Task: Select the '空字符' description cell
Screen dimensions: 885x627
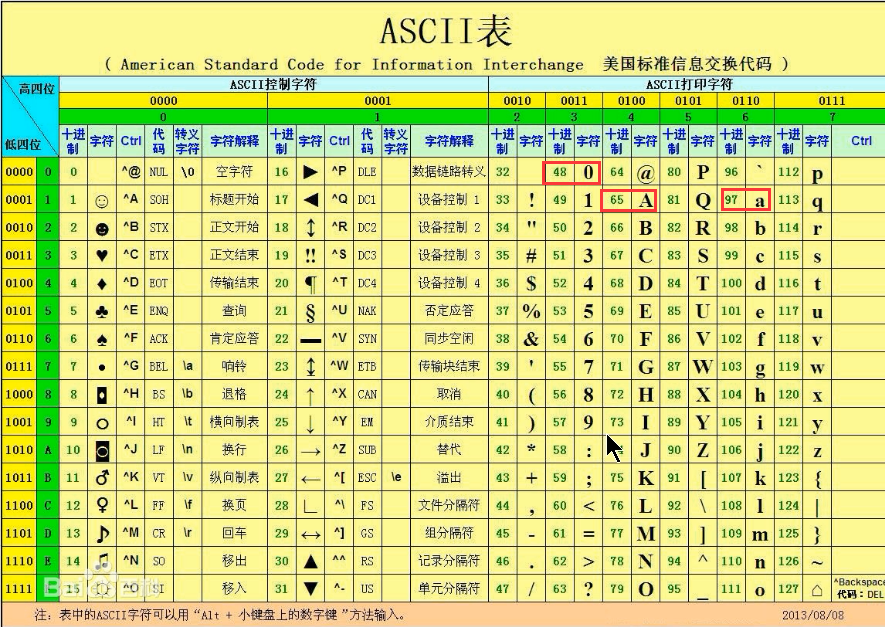Action: click(x=234, y=171)
